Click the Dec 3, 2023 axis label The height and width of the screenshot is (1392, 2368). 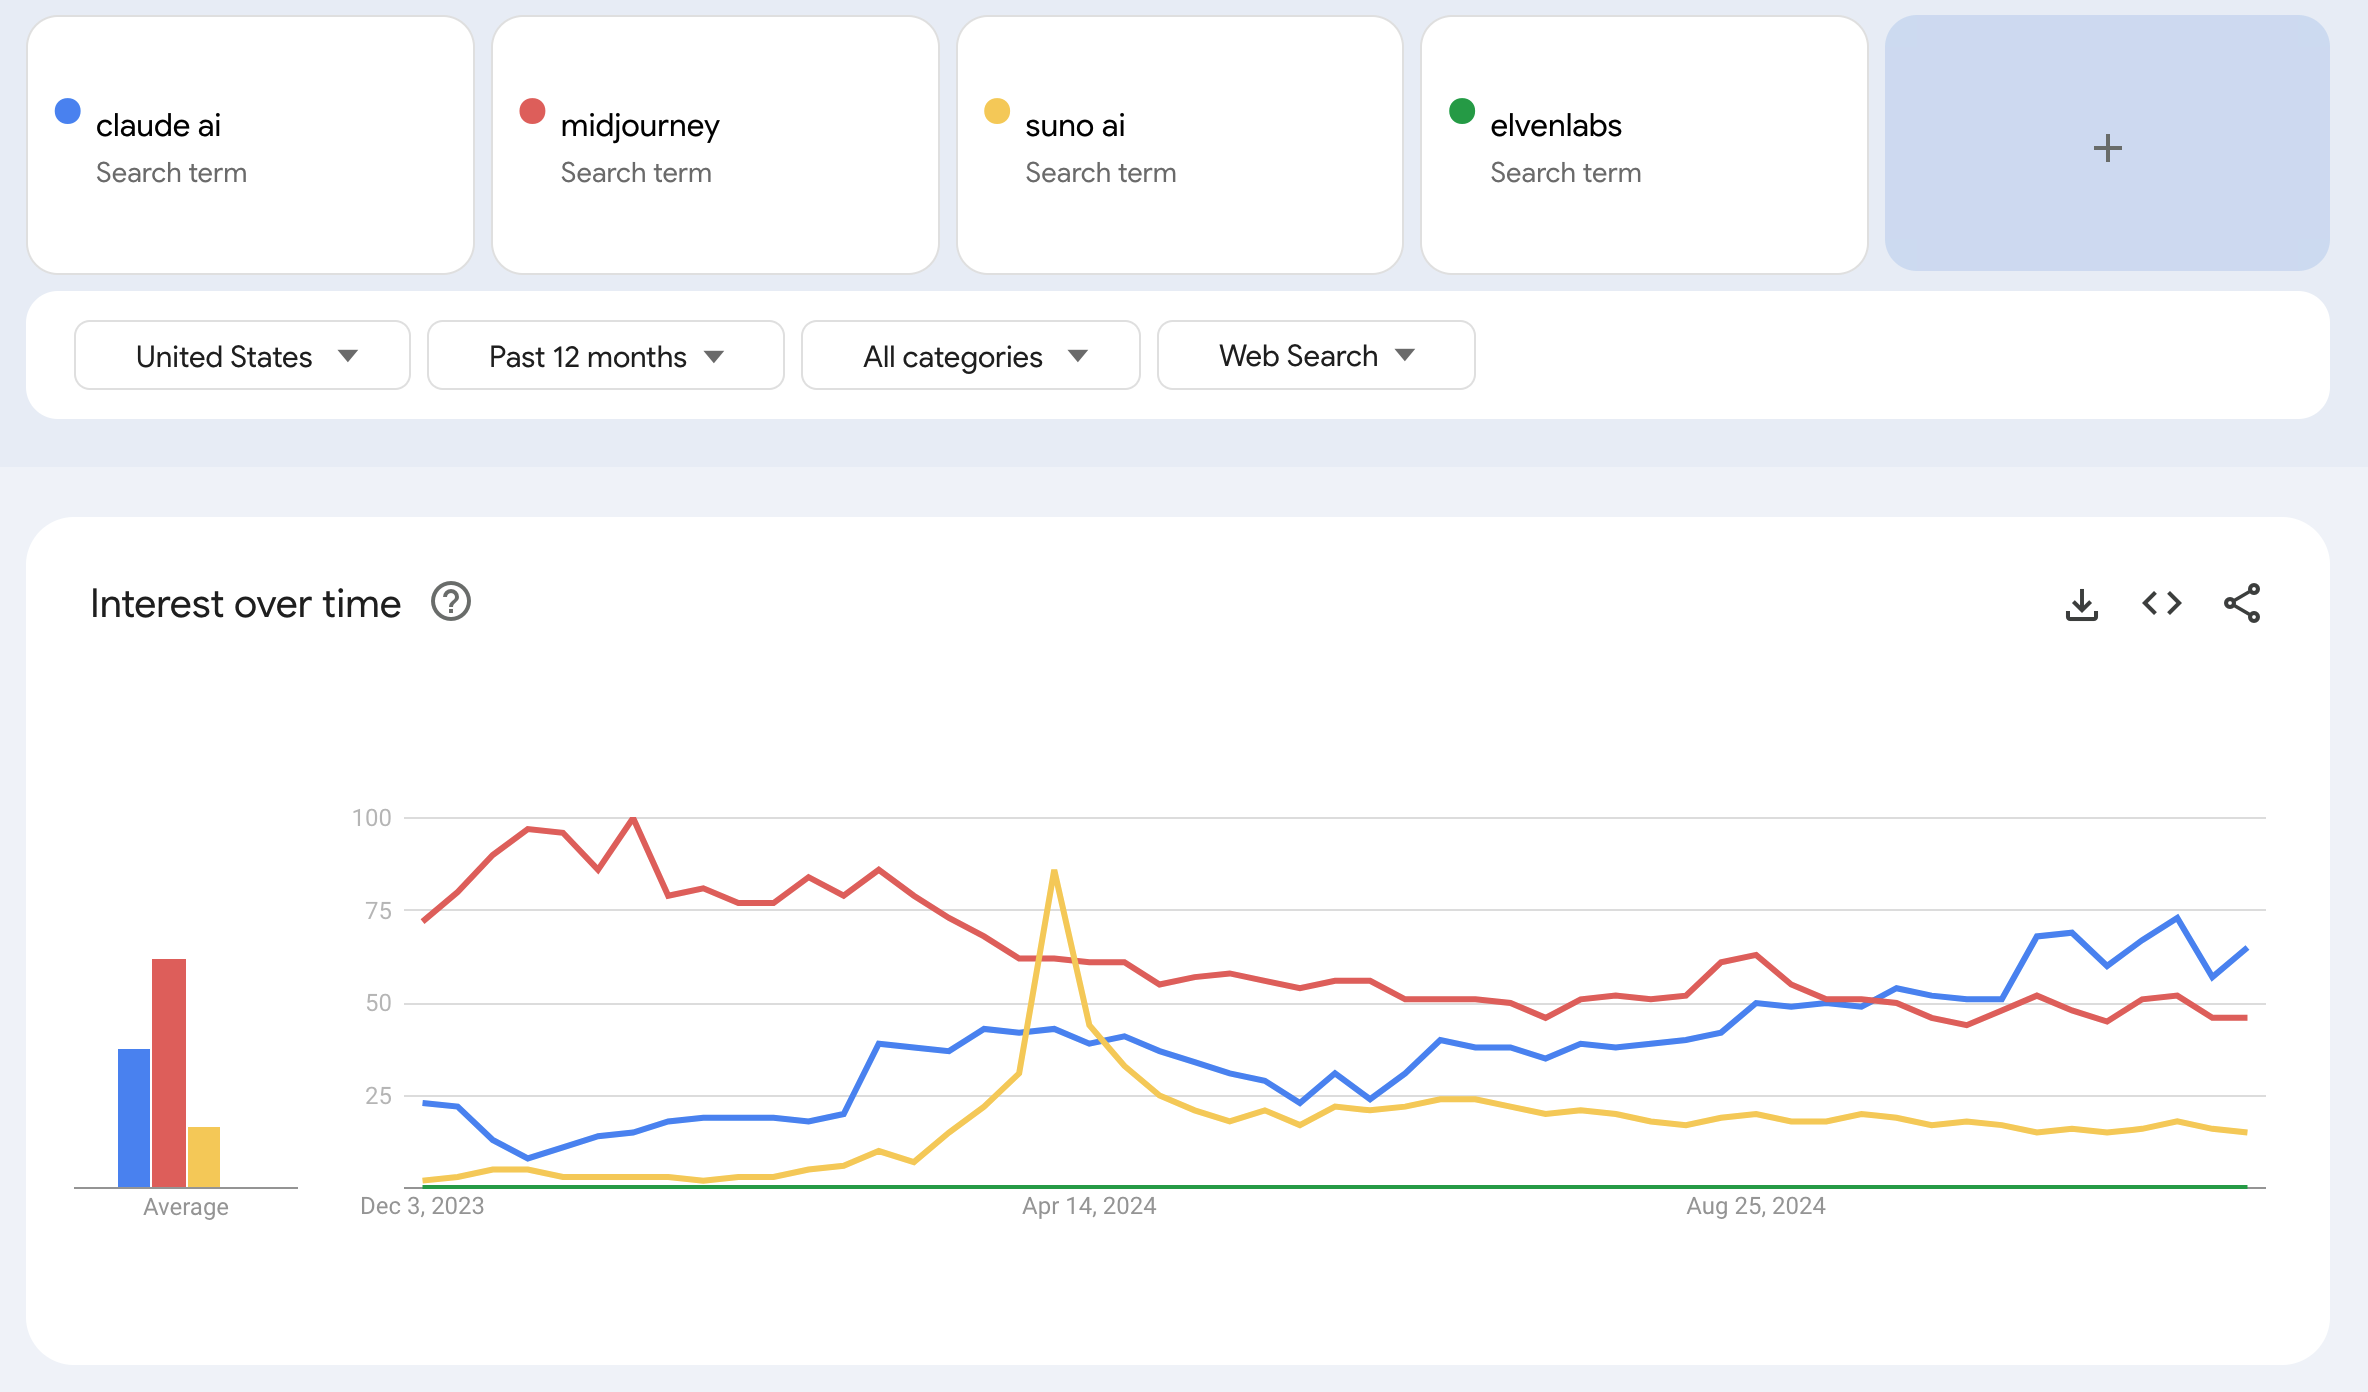coord(422,1206)
